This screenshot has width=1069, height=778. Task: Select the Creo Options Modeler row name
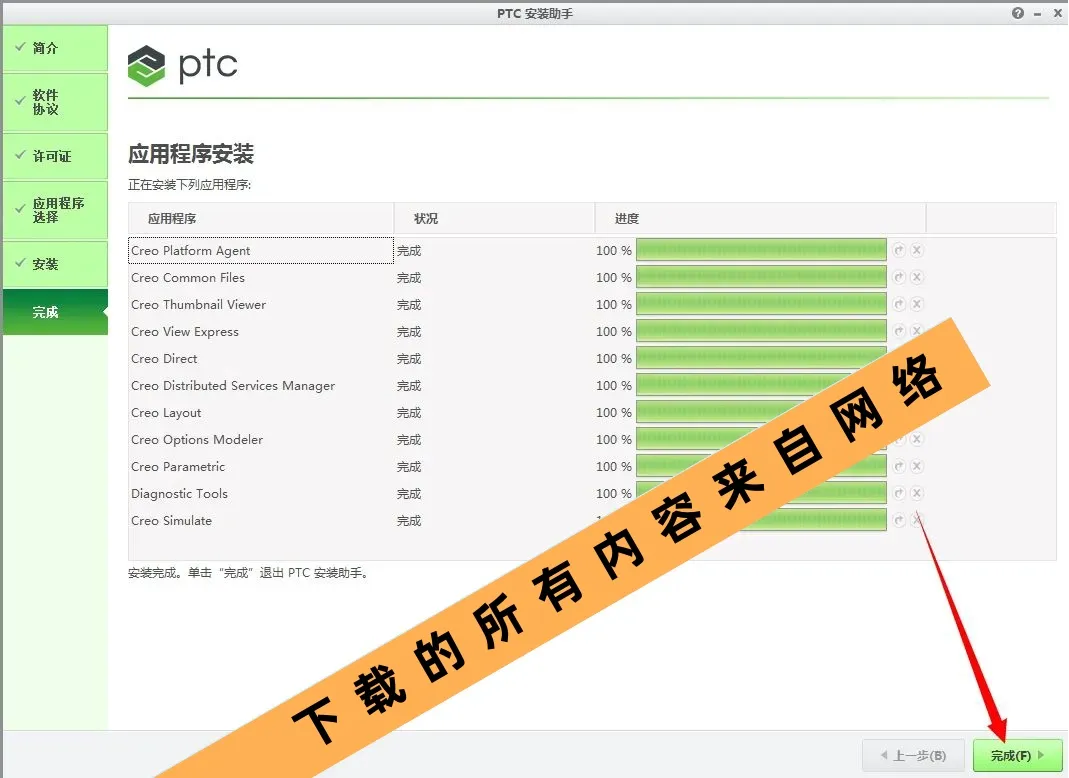[x=197, y=440]
